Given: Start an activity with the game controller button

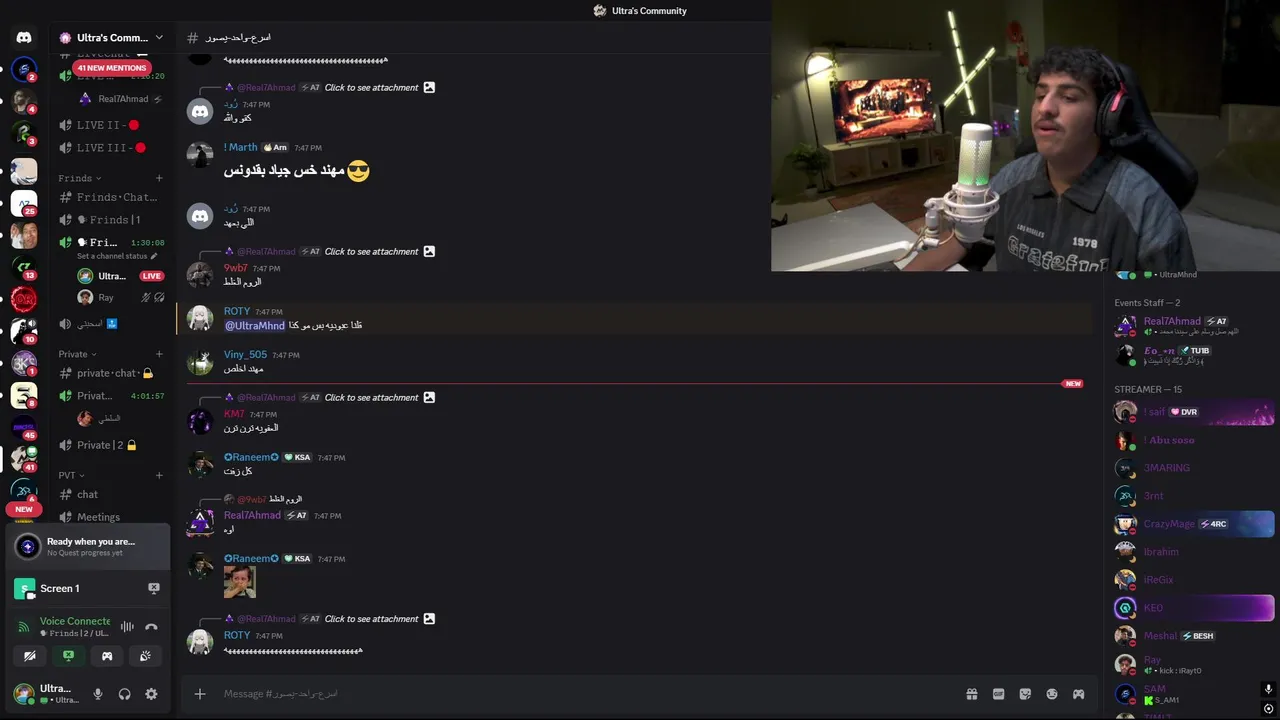Looking at the screenshot, I should pyautogui.click(x=107, y=656).
